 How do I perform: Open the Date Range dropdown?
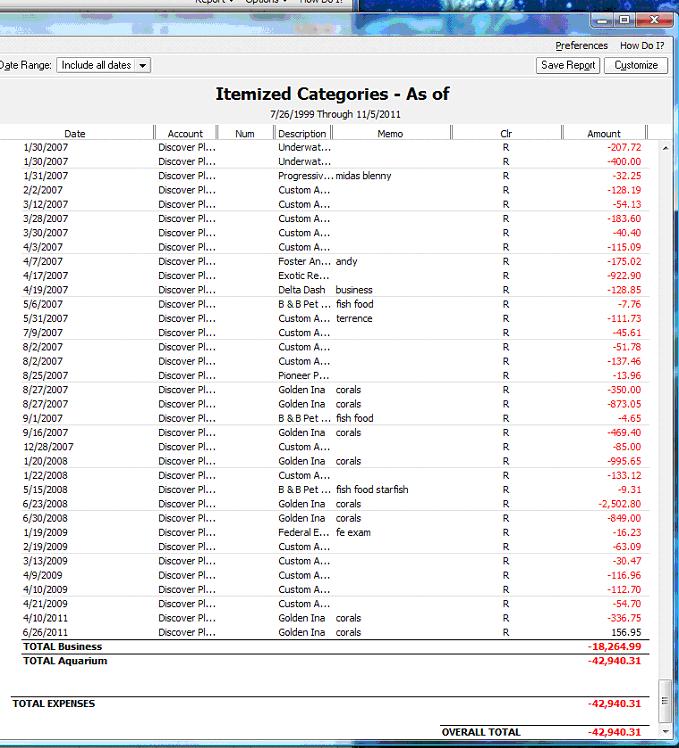click(104, 65)
